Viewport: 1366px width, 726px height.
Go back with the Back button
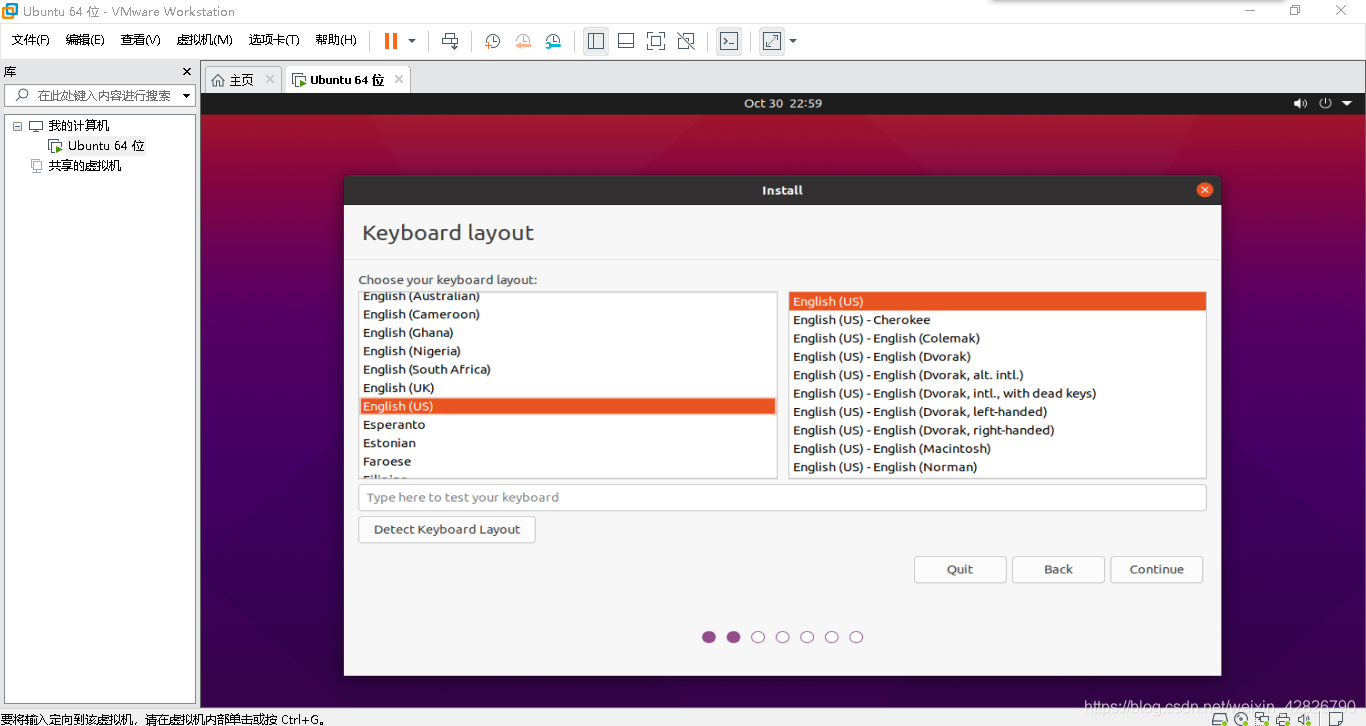pos(1058,570)
